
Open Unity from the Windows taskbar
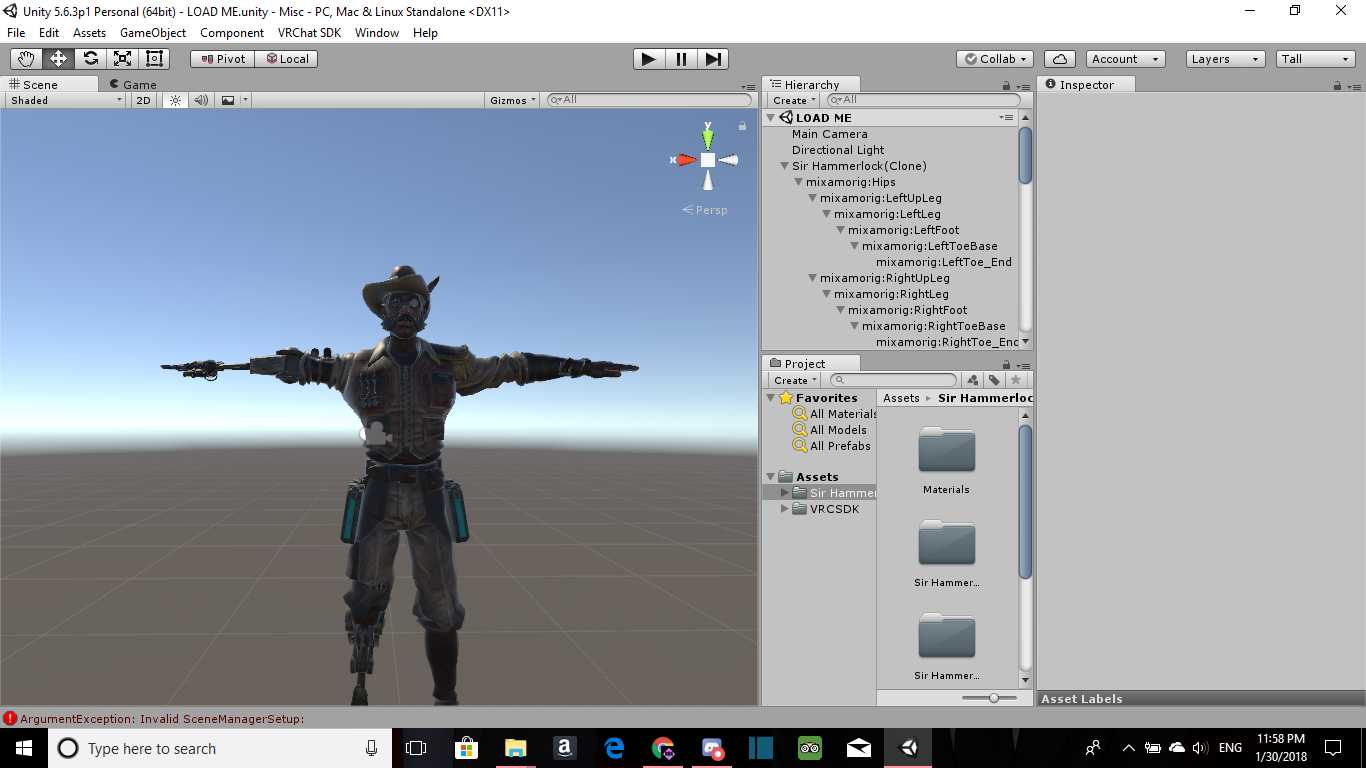(x=908, y=748)
